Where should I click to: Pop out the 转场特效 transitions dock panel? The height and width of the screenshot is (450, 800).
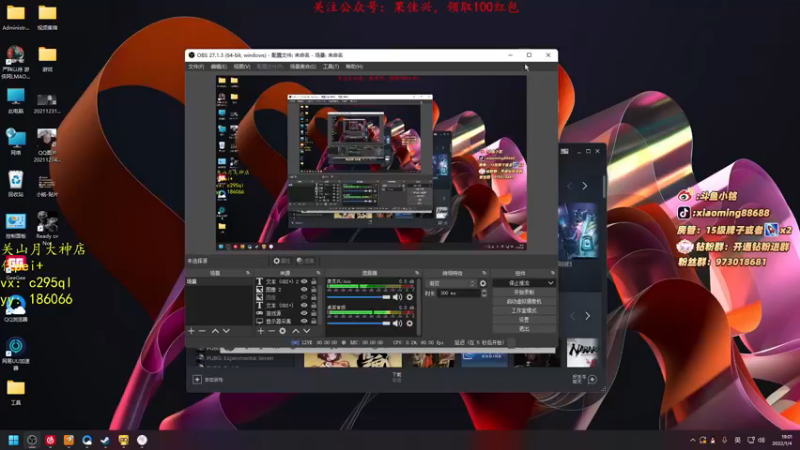484,273
